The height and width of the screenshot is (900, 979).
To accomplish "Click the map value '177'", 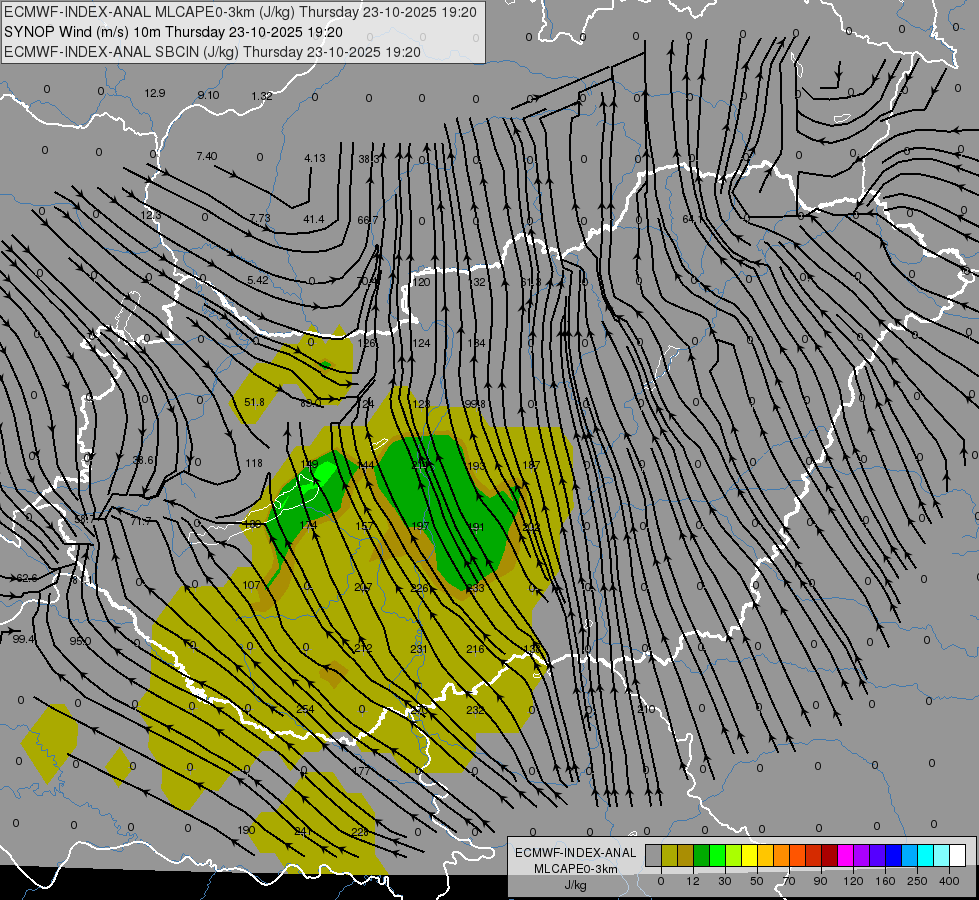I will tap(362, 771).
